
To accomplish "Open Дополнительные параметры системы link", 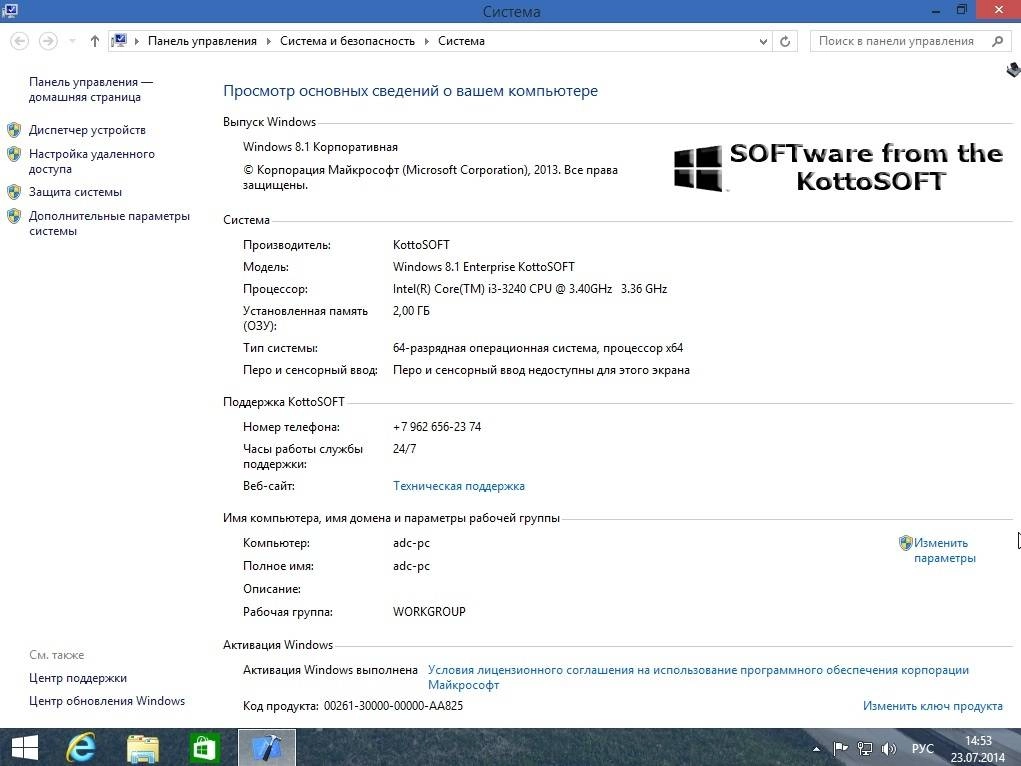I will point(109,223).
